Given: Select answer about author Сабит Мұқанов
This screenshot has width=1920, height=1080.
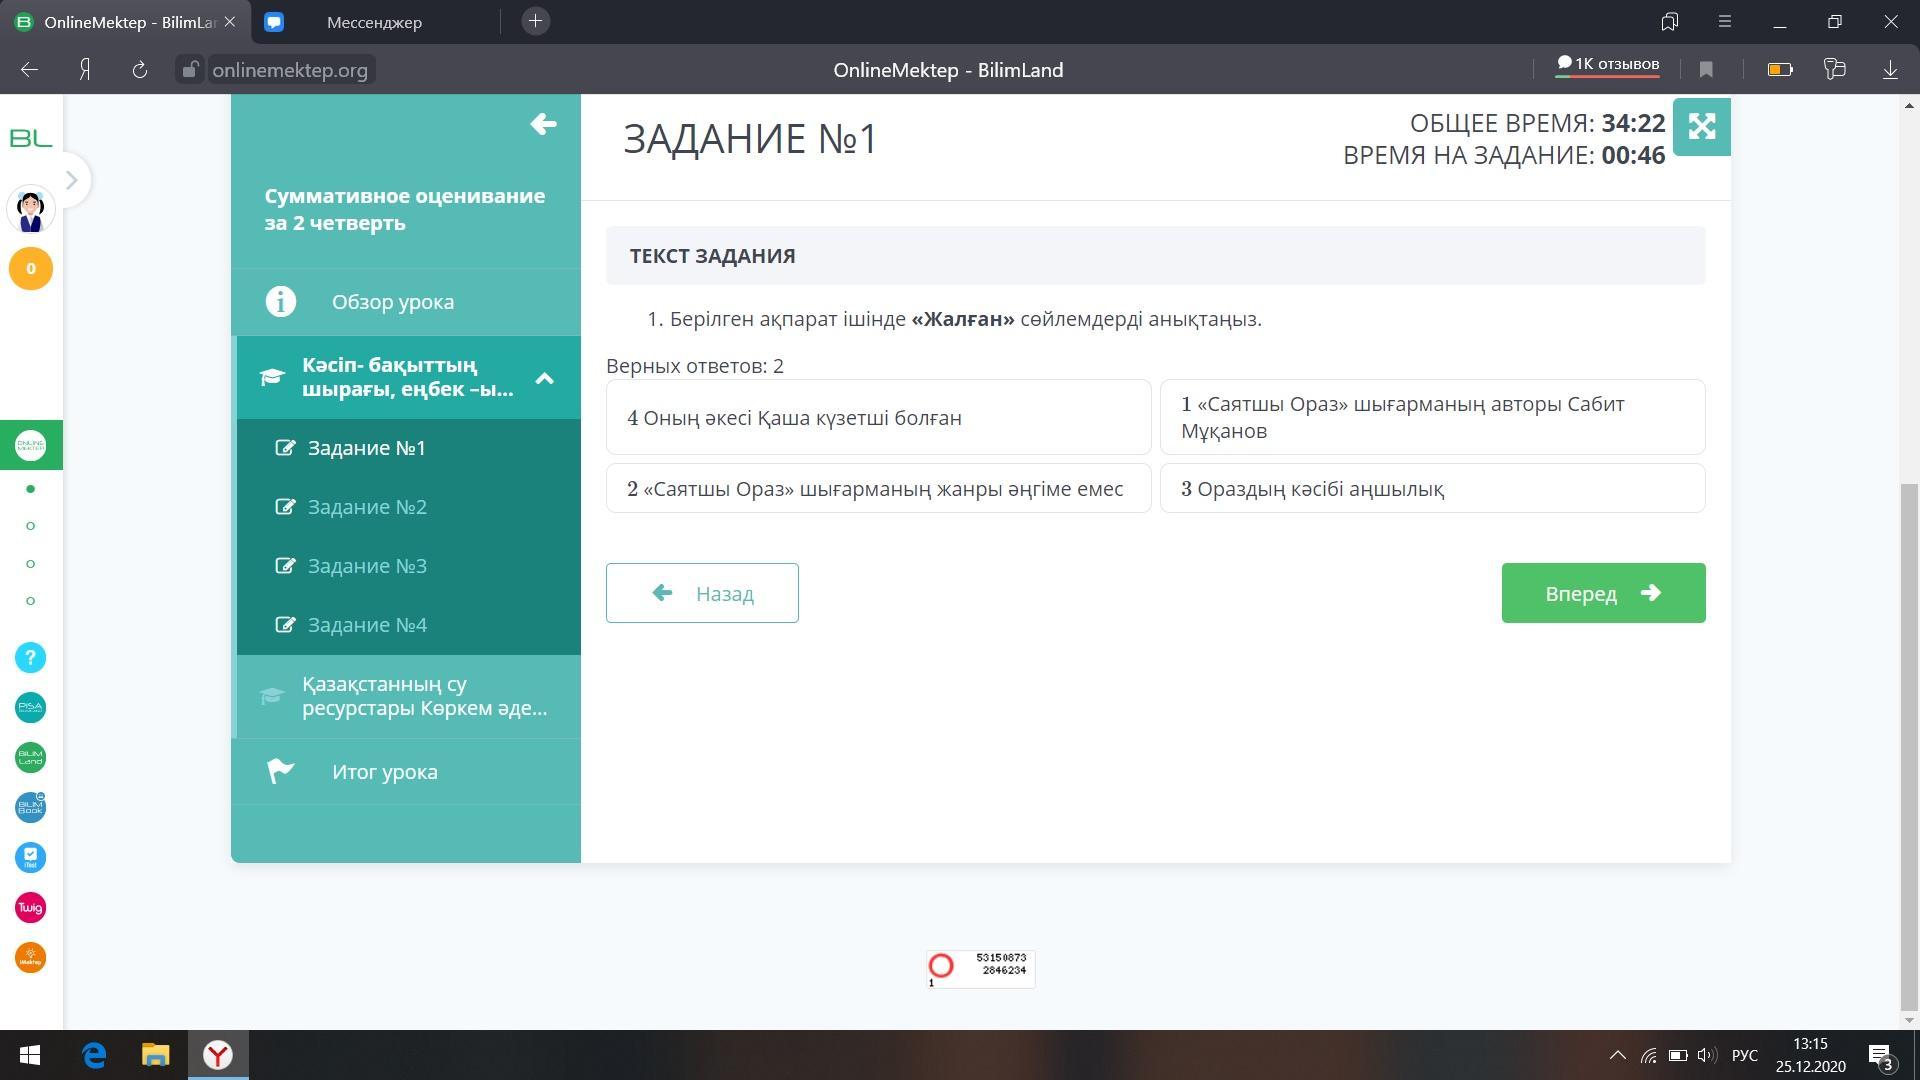Looking at the screenshot, I should click(1432, 418).
